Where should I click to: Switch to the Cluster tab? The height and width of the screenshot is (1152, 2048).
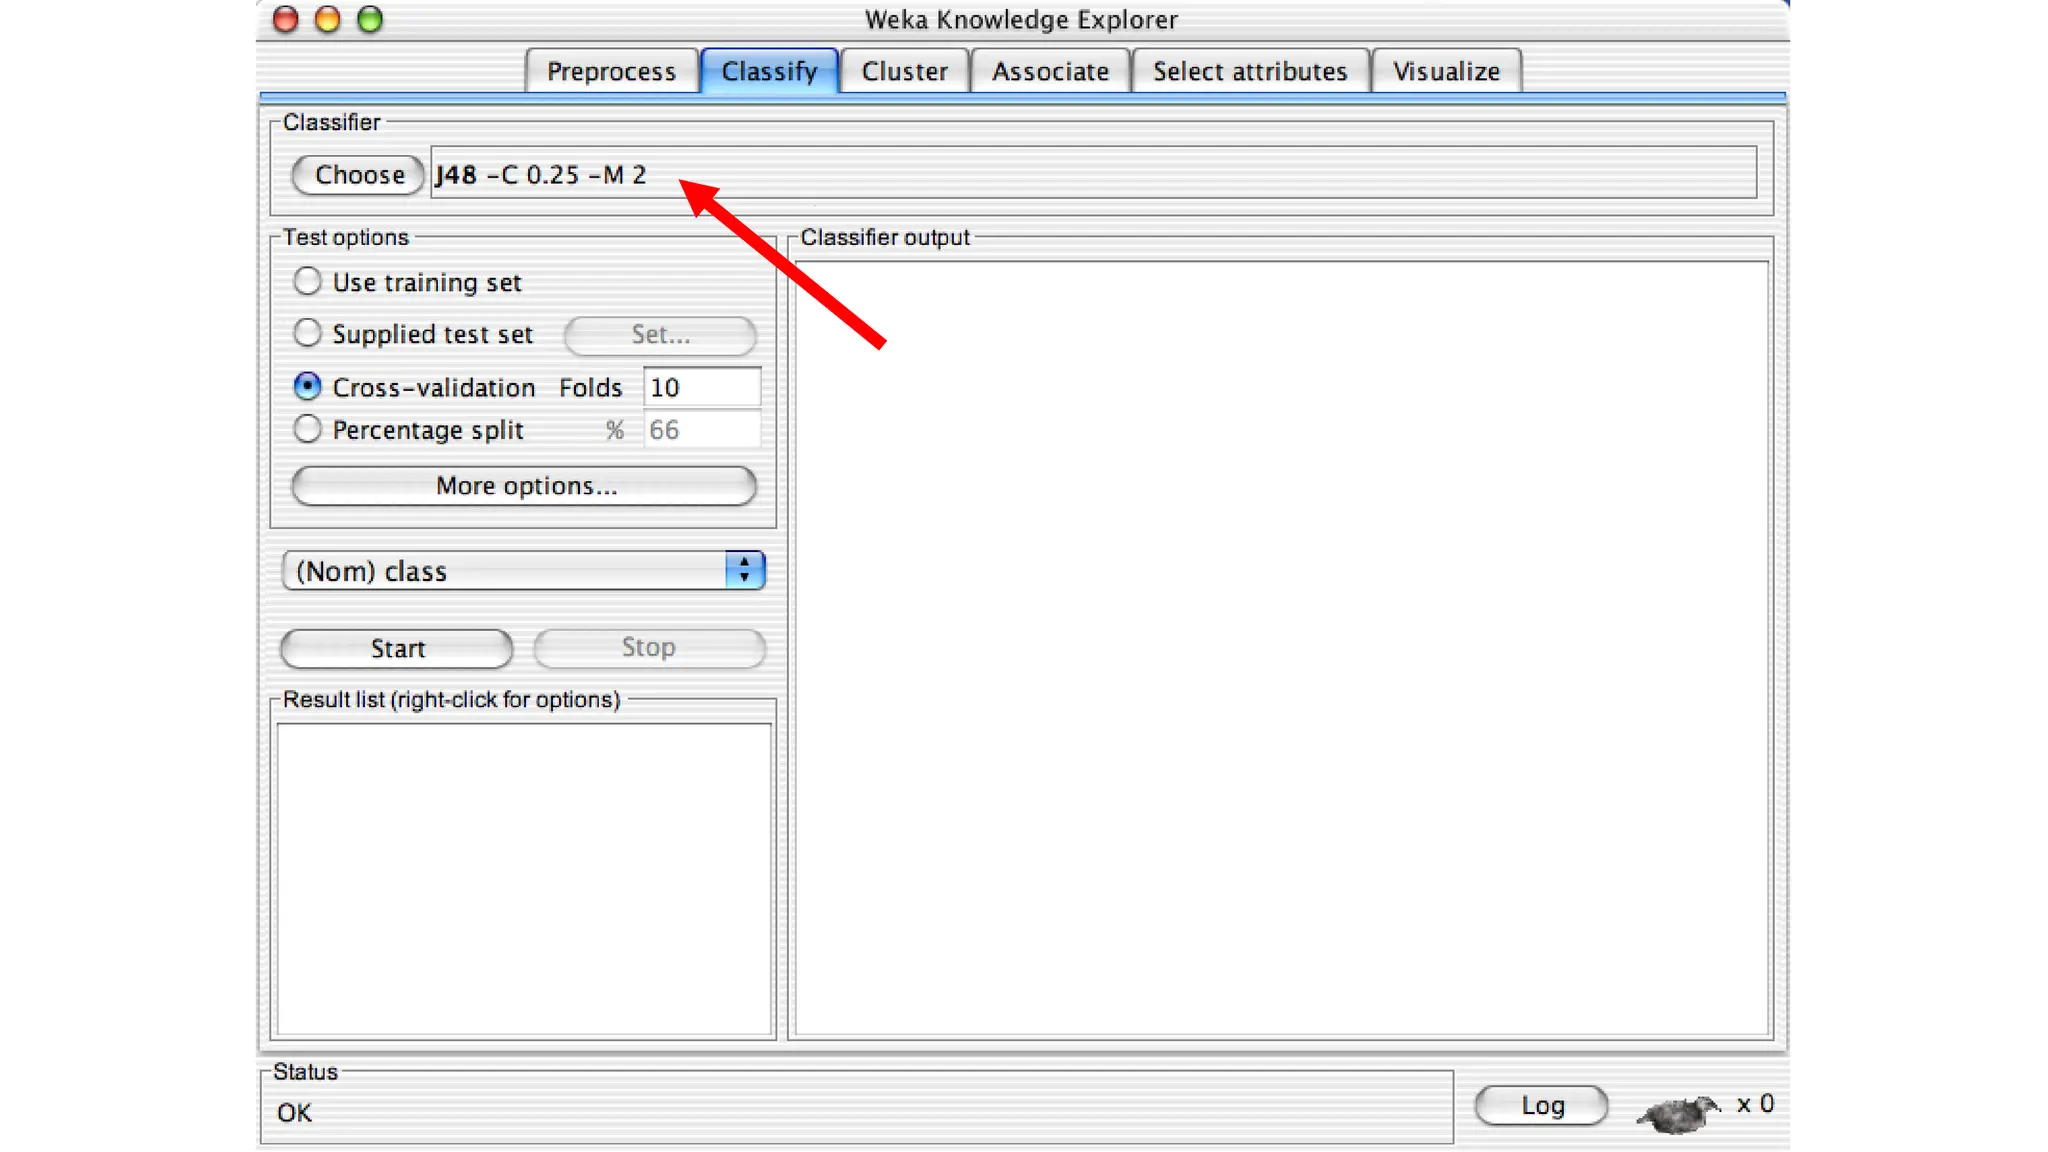pyautogui.click(x=904, y=72)
